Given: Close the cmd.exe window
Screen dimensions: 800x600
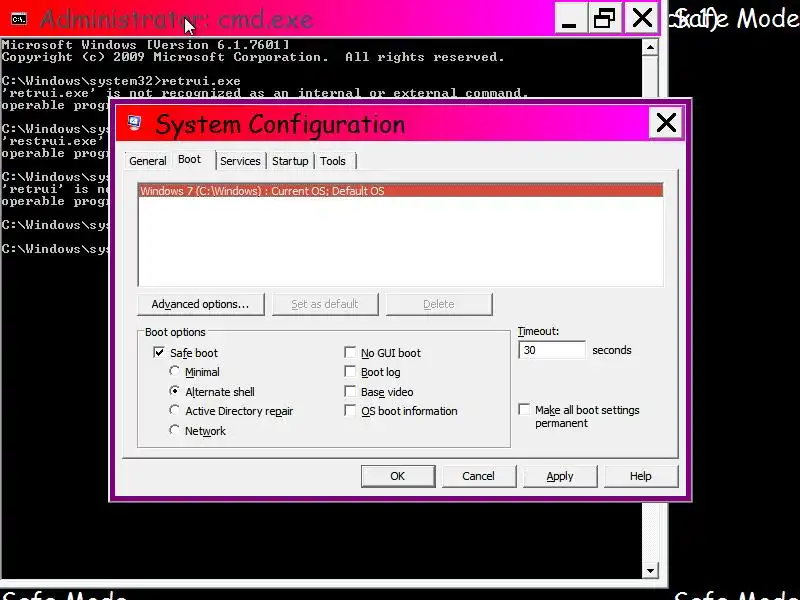Looking at the screenshot, I should (x=641, y=19).
